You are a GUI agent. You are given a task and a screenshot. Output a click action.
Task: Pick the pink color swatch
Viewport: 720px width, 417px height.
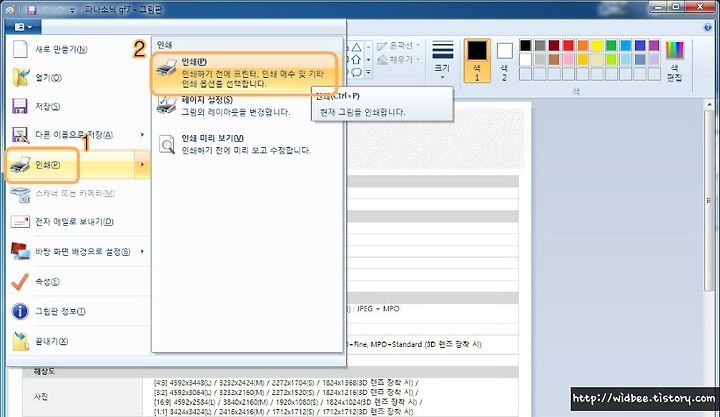click(568, 59)
